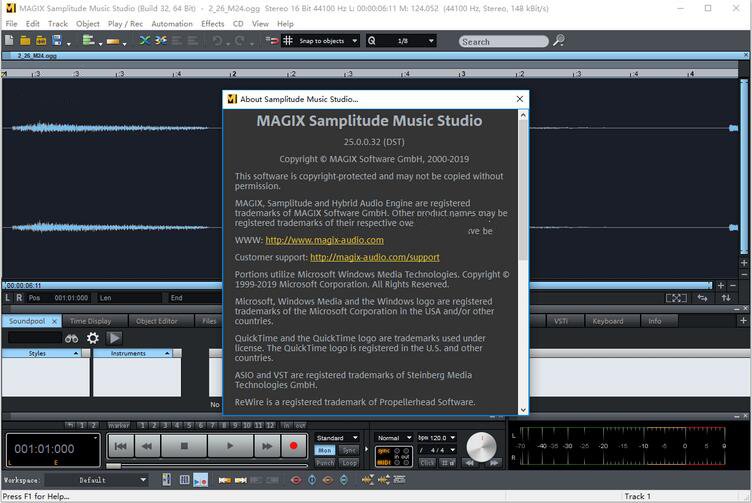Image resolution: width=752 pixels, height=503 pixels.
Task: Toggle the magnet snap icon
Action: coord(272,41)
